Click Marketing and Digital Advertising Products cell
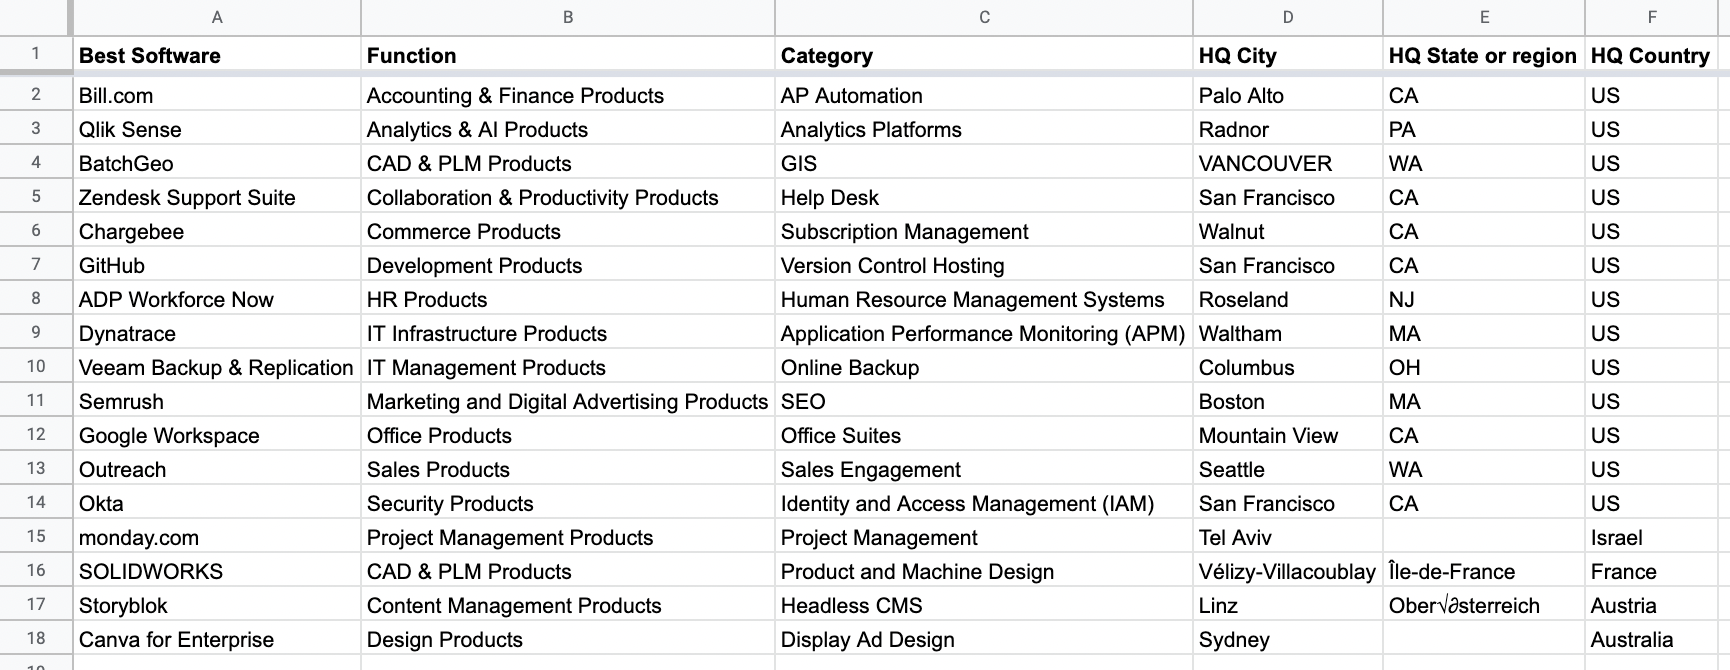This screenshot has width=1730, height=670. pyautogui.click(x=568, y=401)
